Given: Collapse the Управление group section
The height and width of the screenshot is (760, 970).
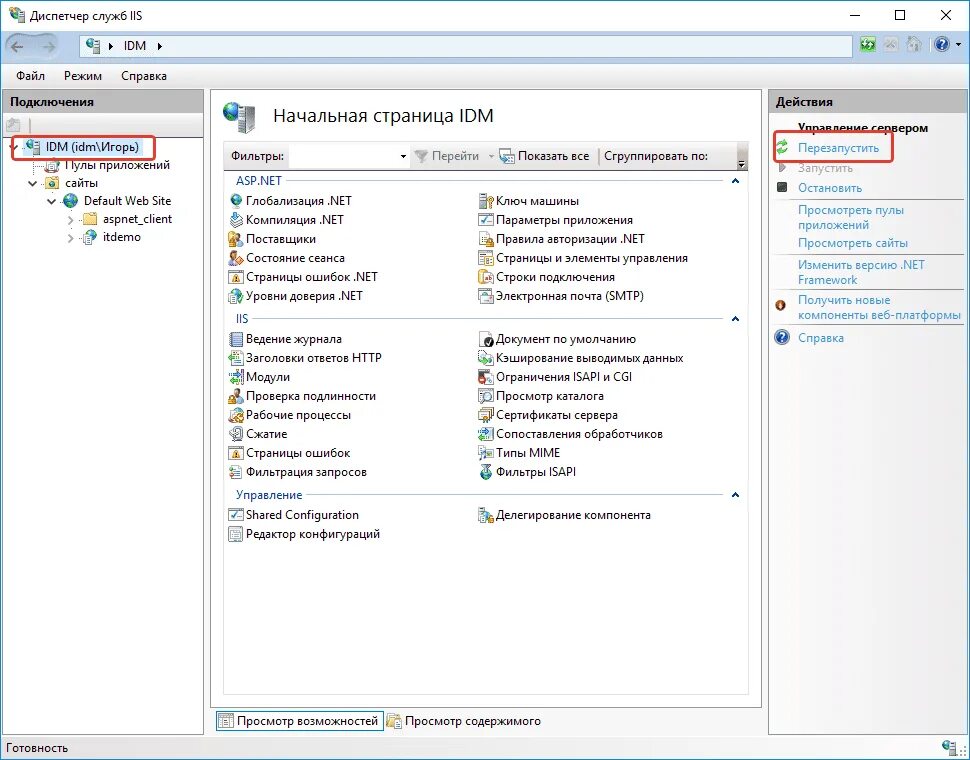Looking at the screenshot, I should (x=736, y=495).
